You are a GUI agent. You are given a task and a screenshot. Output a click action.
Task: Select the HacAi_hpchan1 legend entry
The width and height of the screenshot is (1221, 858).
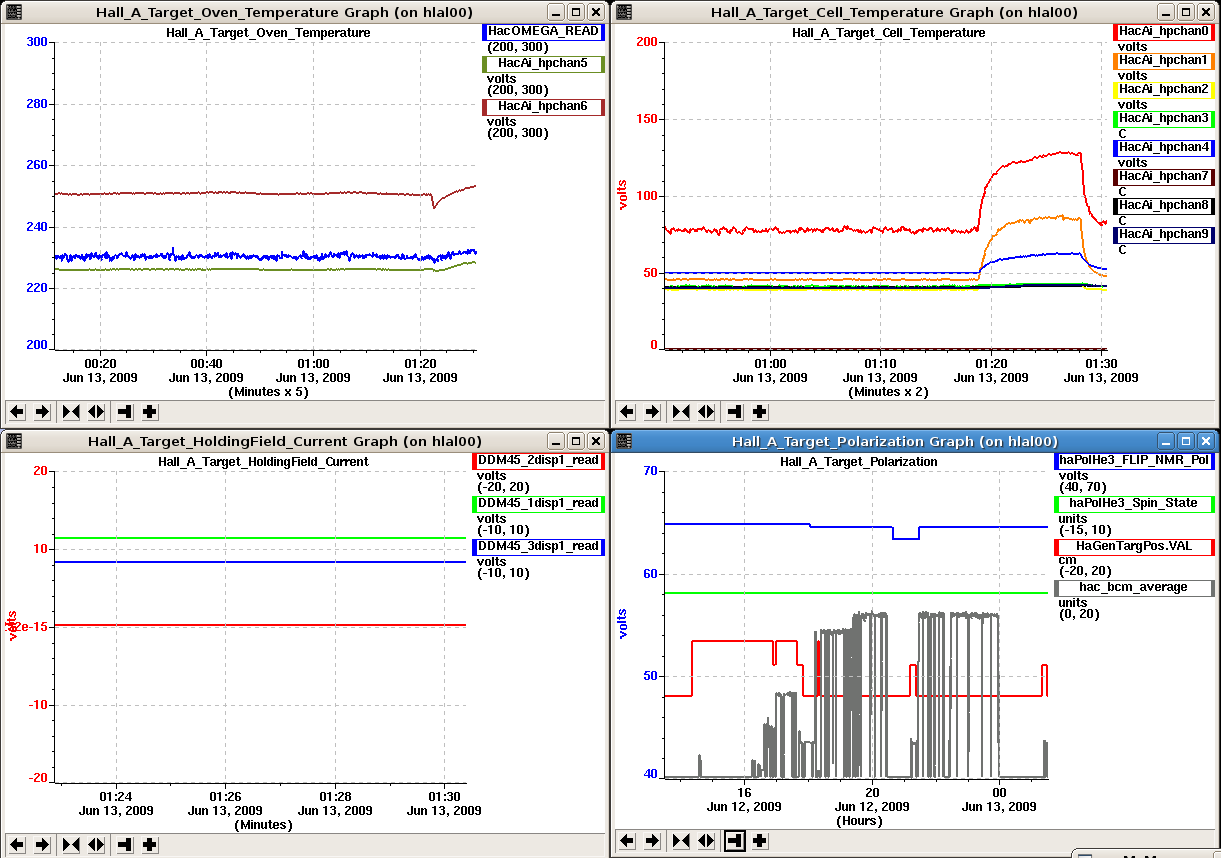[x=1163, y=60]
